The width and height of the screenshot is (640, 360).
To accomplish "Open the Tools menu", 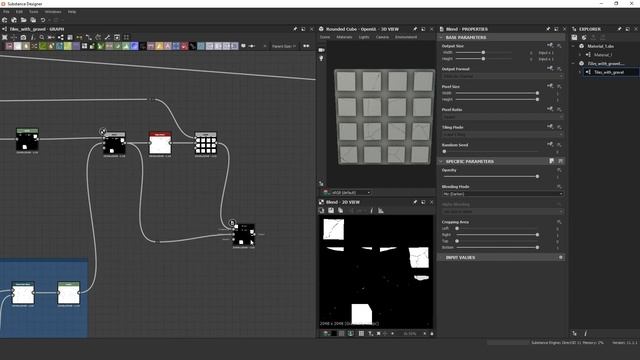I will point(33,12).
